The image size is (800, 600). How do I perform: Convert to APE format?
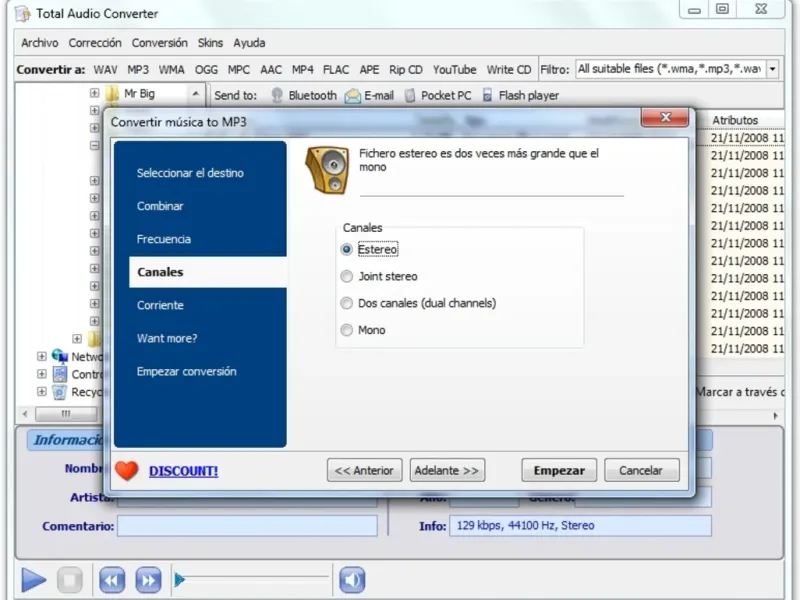tap(369, 70)
